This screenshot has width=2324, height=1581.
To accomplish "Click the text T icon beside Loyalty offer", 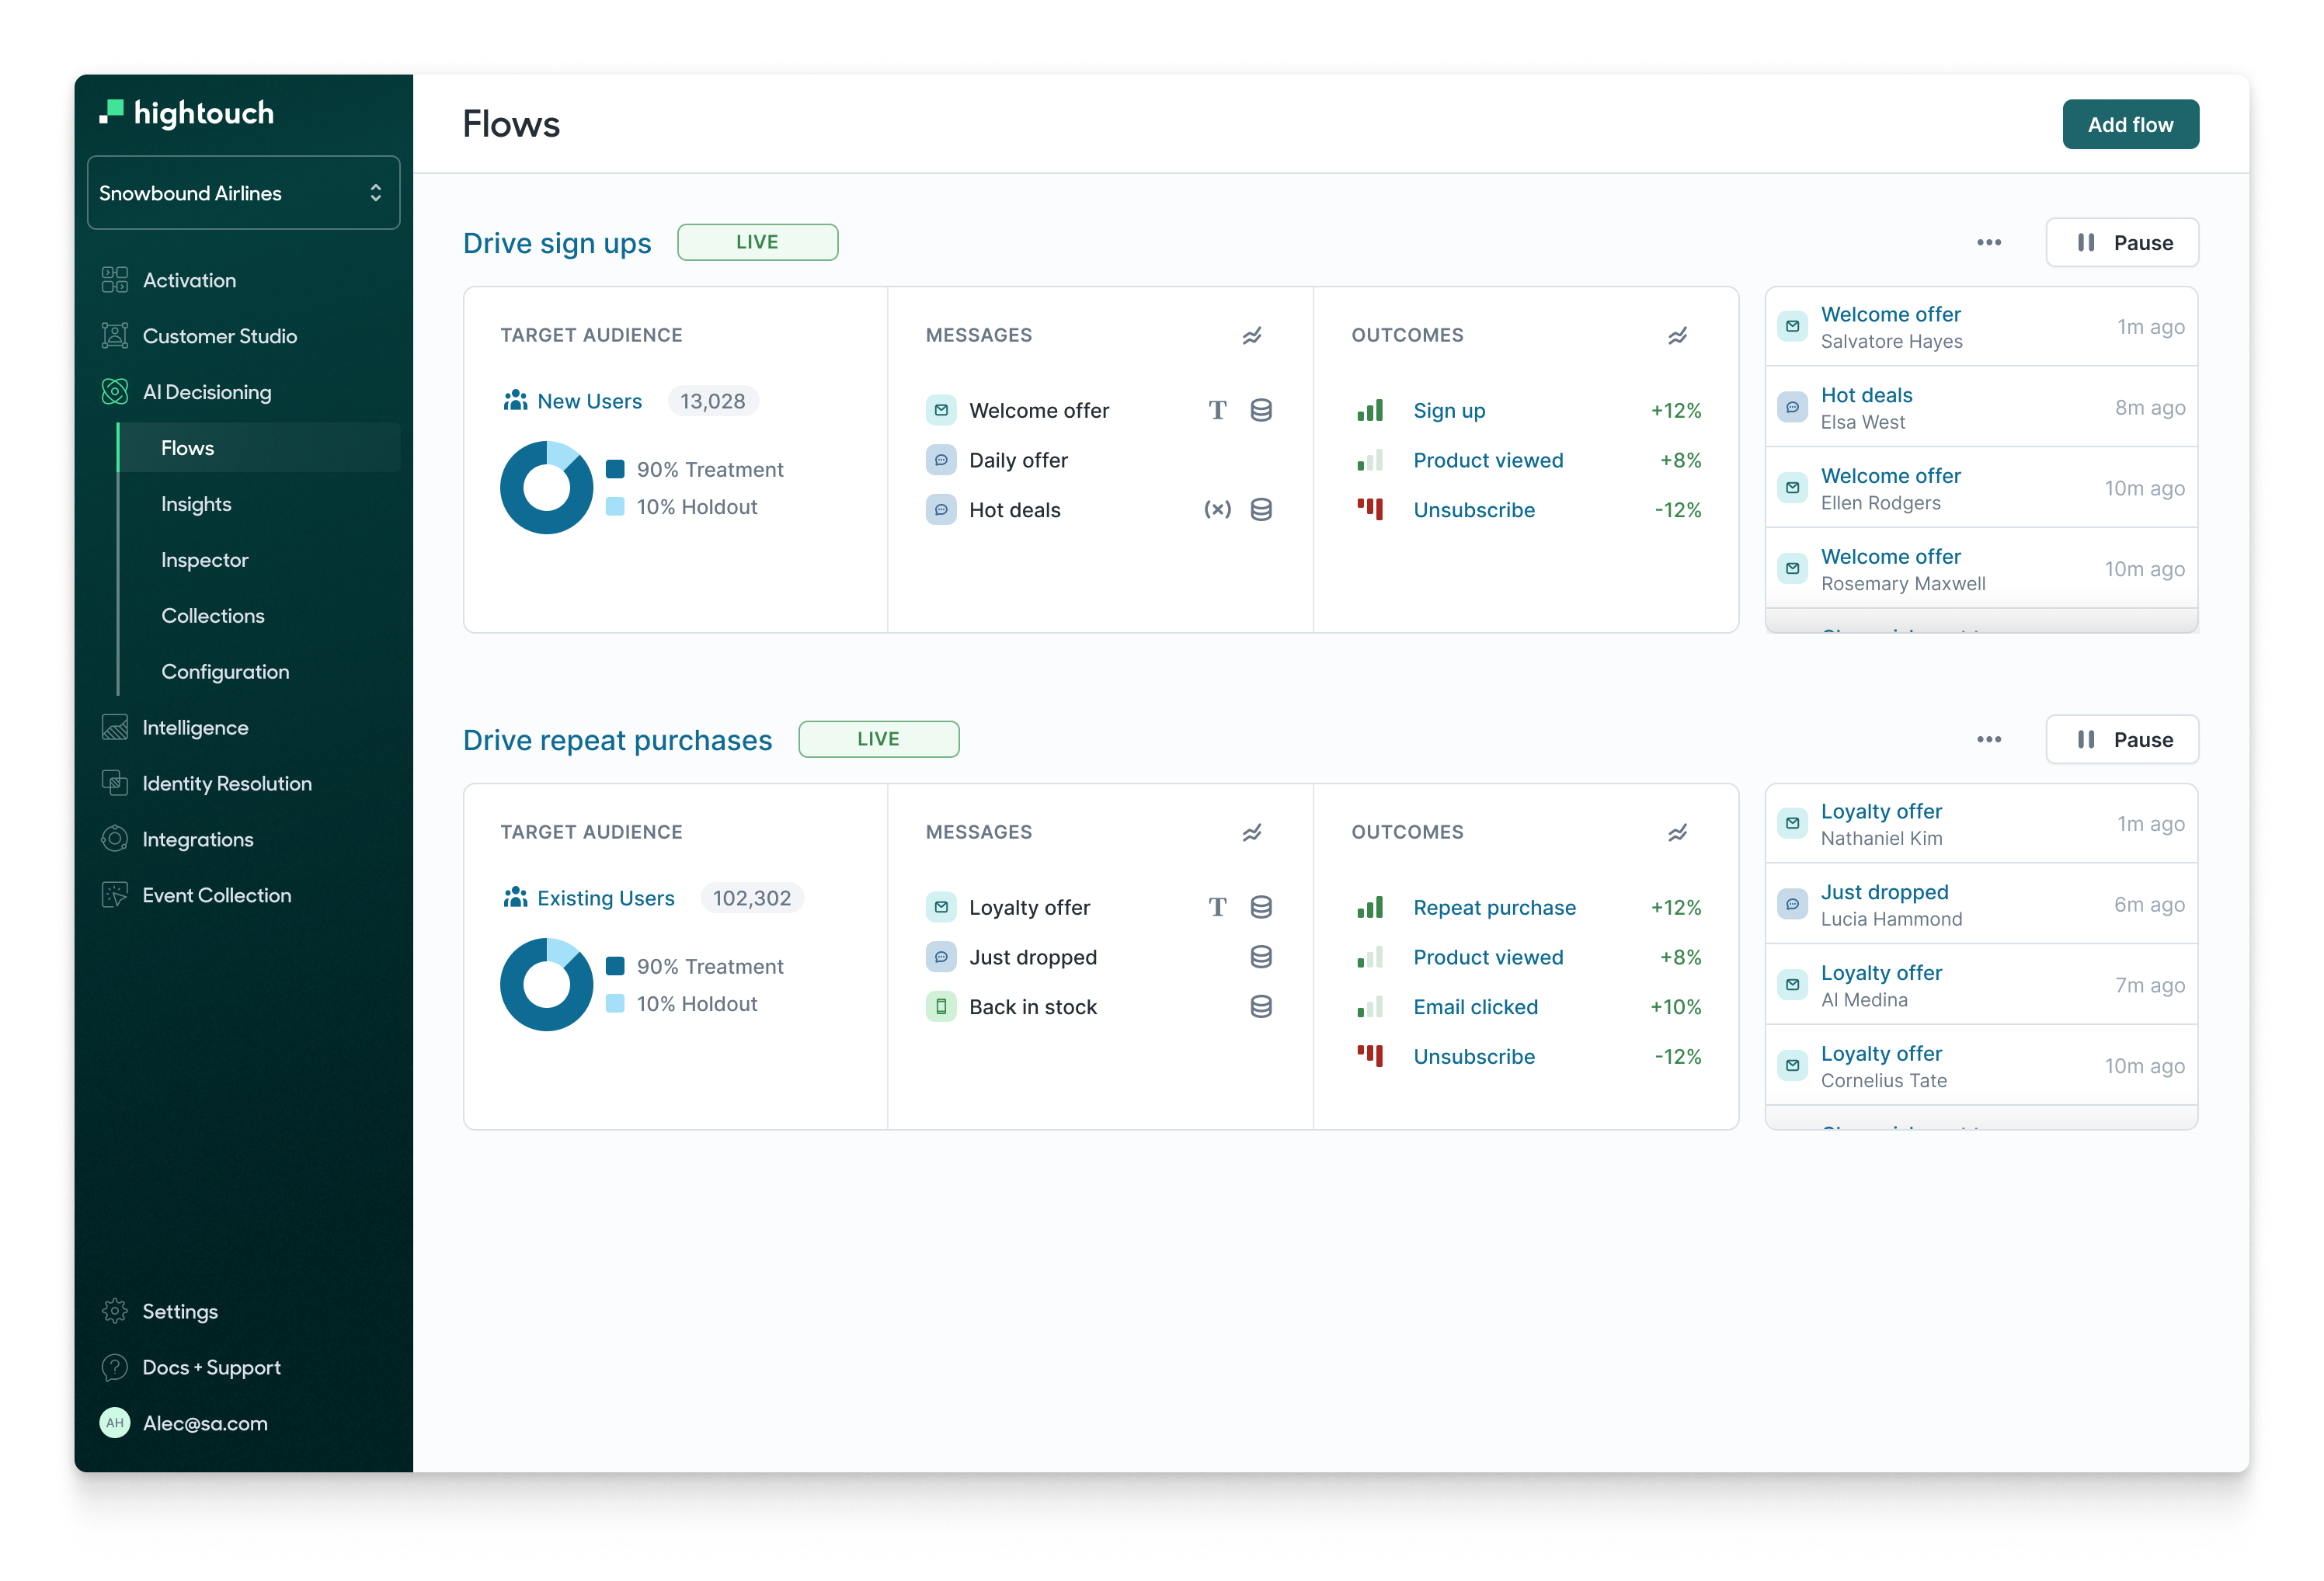I will (1217, 907).
